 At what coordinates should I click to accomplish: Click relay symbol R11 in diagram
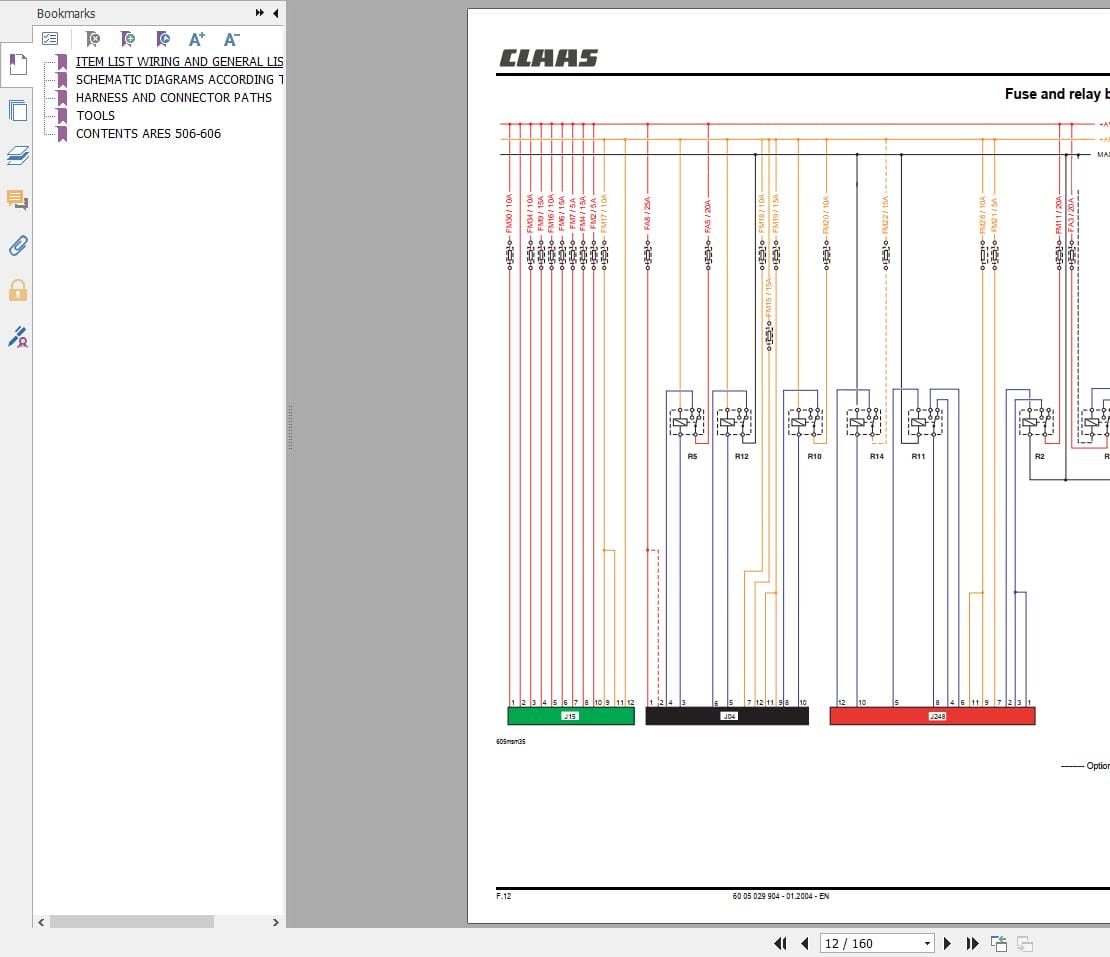click(x=925, y=422)
